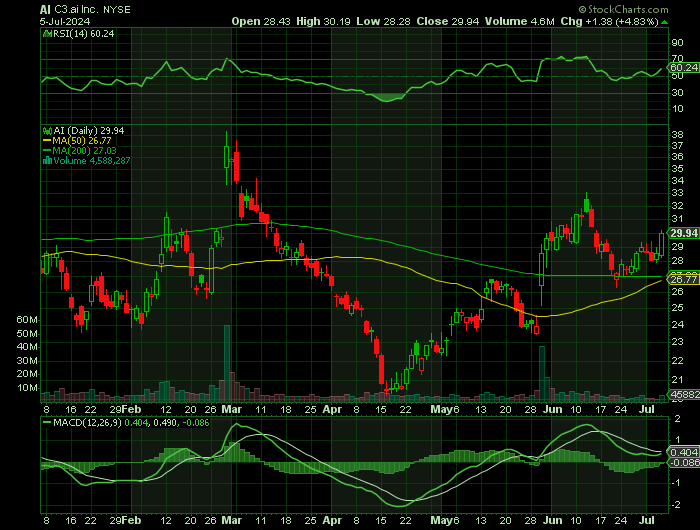Click the 0.404 MACD tag on right axis
Screen dimensions: 700x530
(x=683, y=452)
